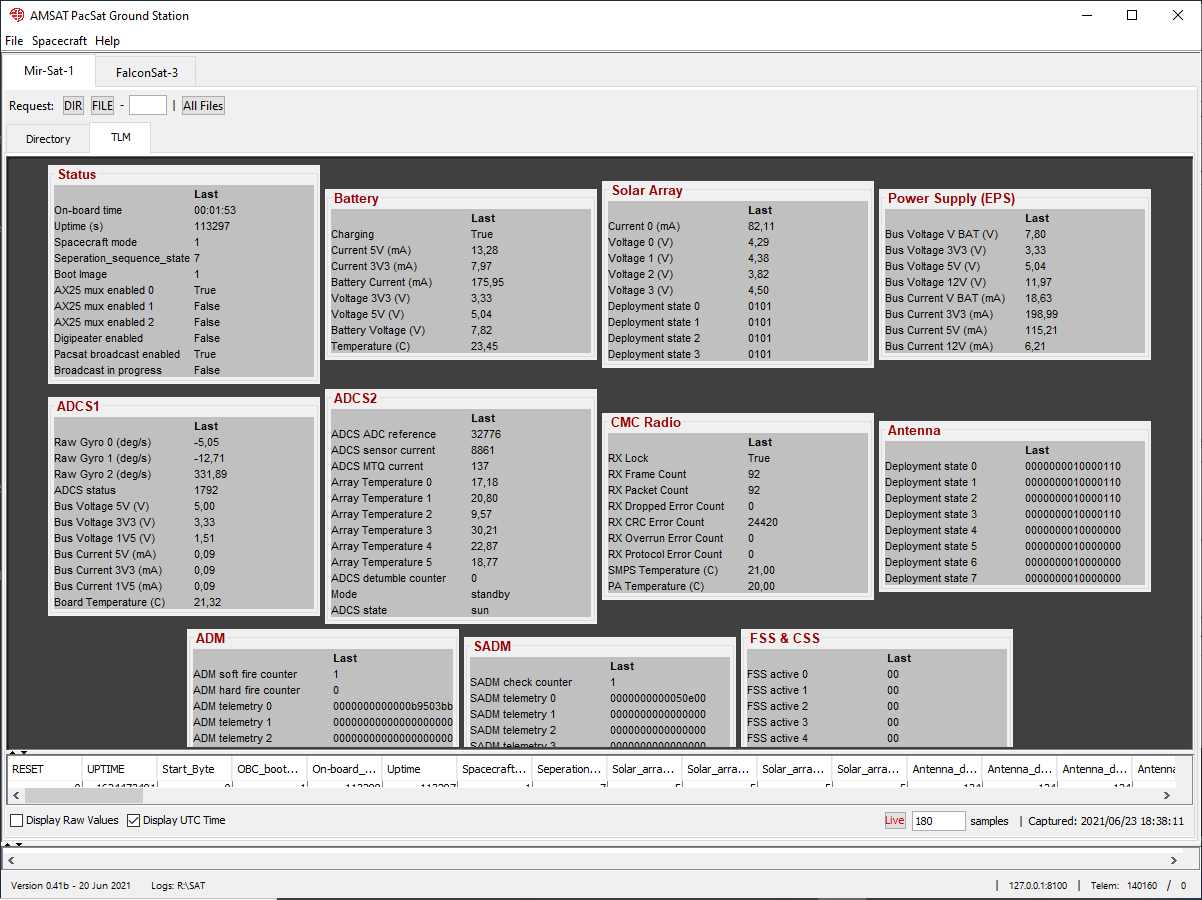Viewport: 1202px width, 900px height.
Task: Click the OBC_boot... column header
Action: click(x=269, y=769)
